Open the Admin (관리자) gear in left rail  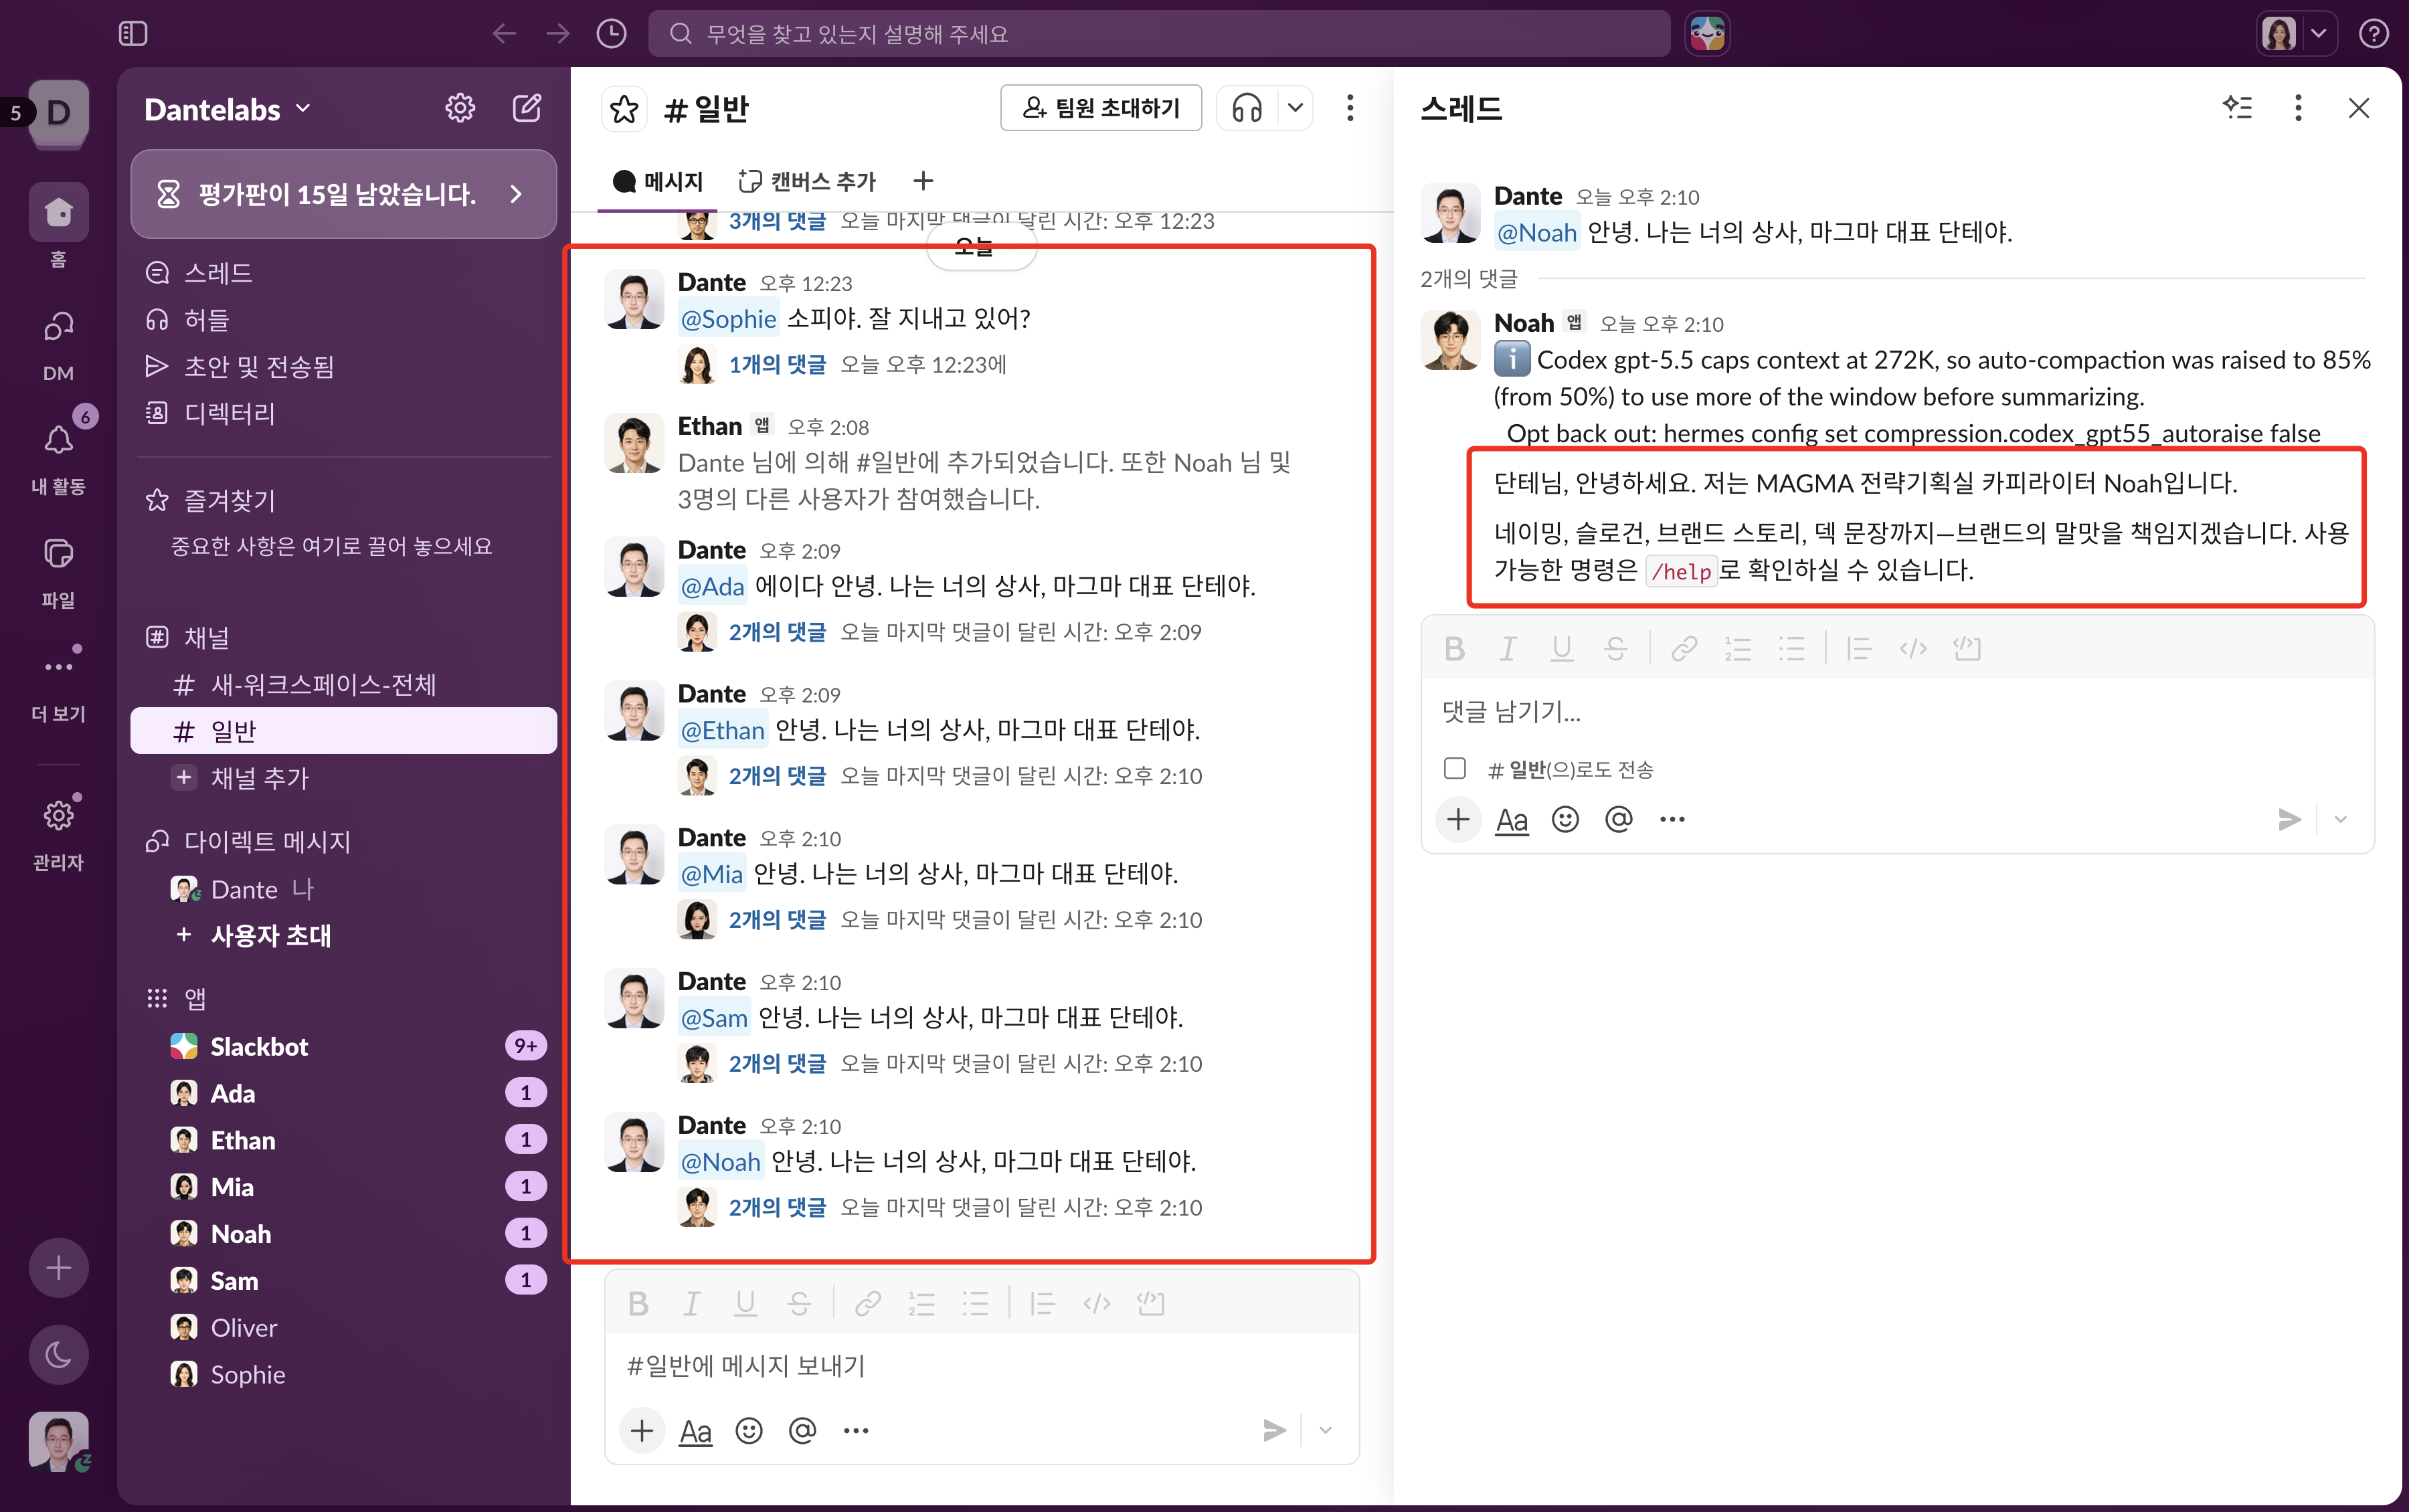coord(58,832)
